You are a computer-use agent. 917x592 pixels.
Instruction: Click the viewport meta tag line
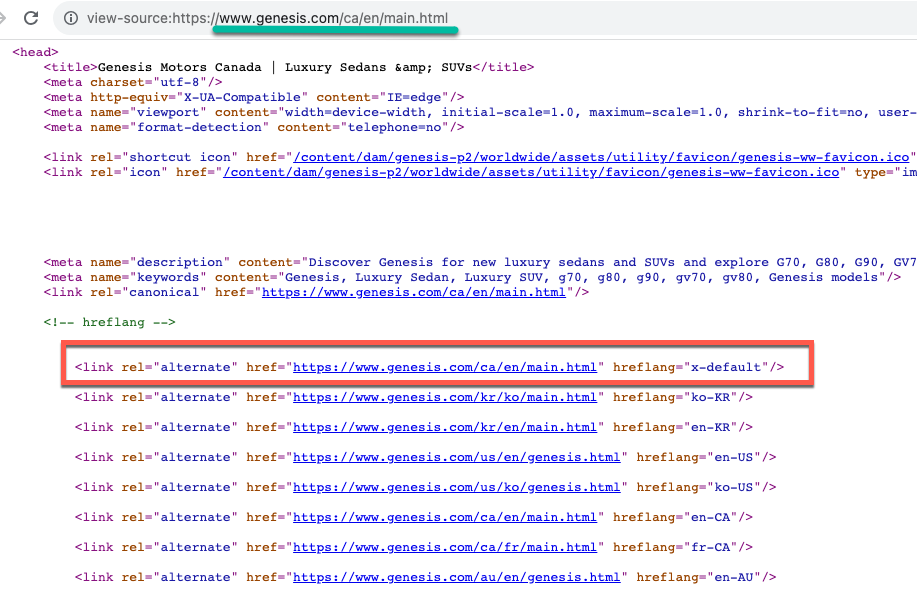point(480,112)
